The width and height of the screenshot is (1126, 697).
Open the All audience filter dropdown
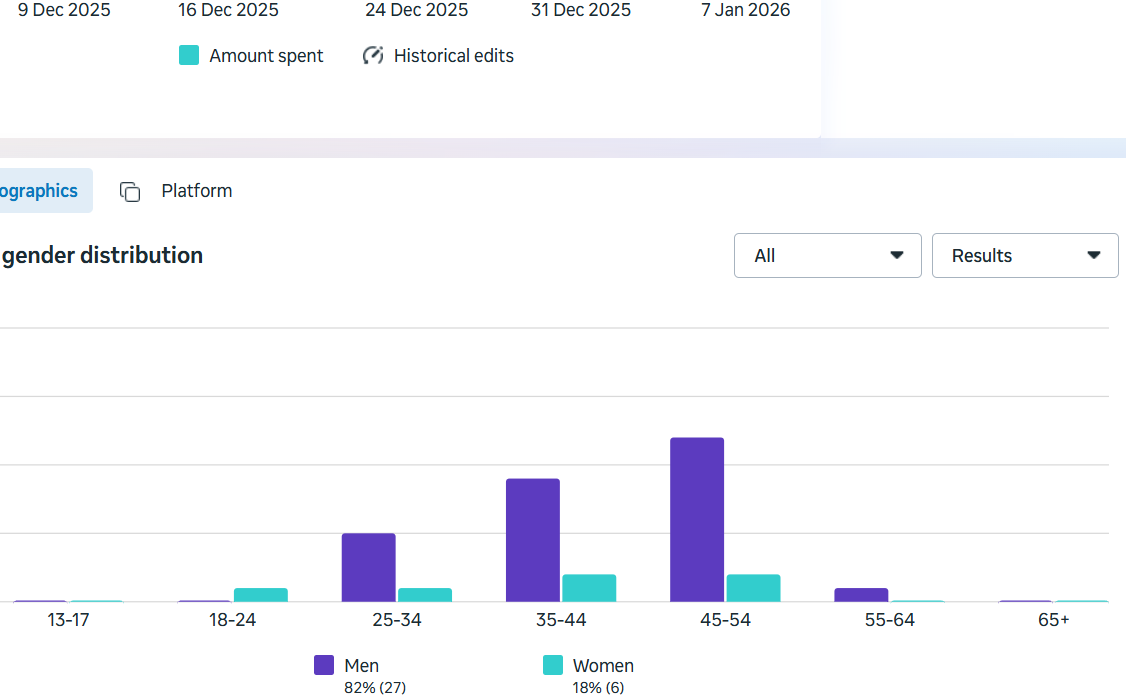827,255
